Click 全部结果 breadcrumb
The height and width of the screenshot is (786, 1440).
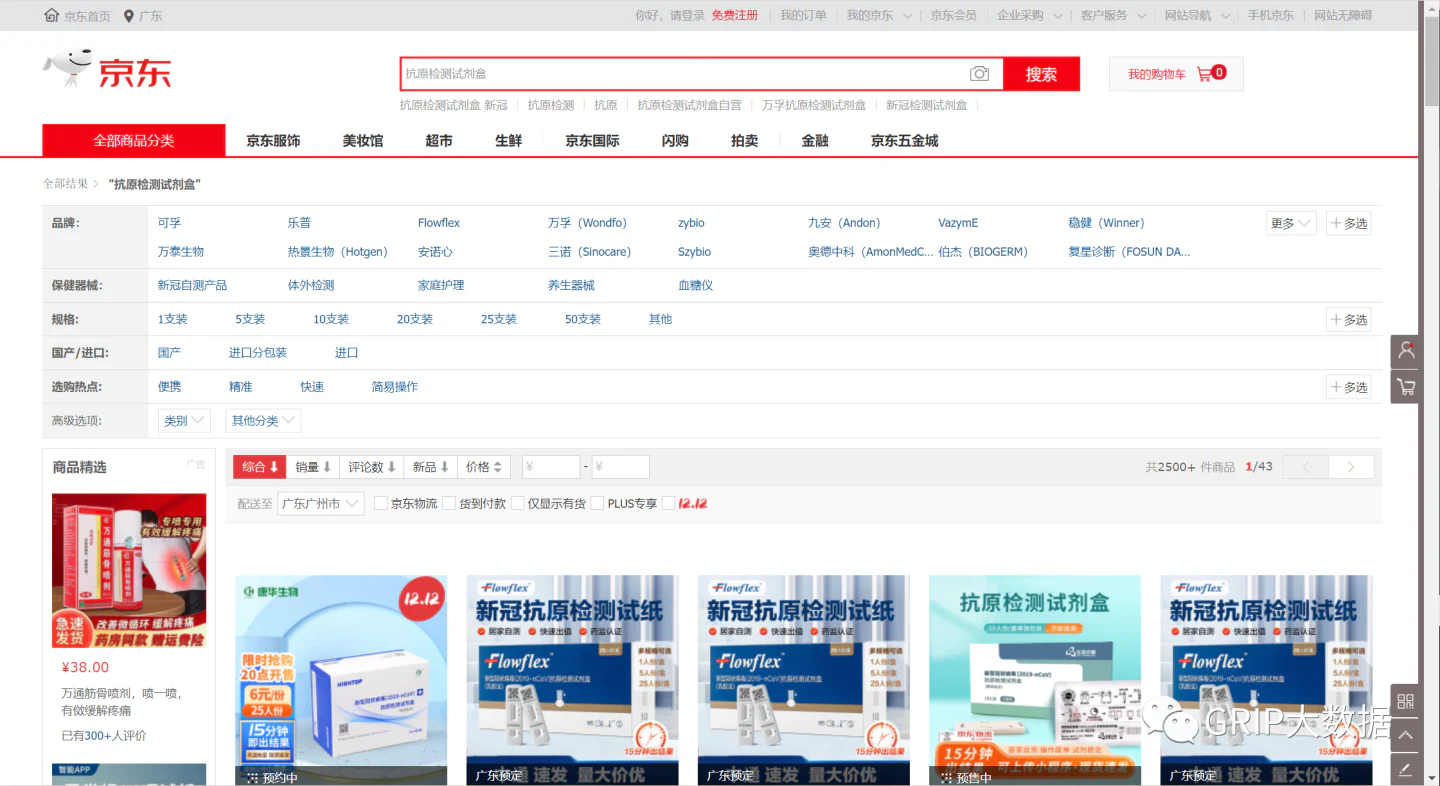click(x=66, y=184)
